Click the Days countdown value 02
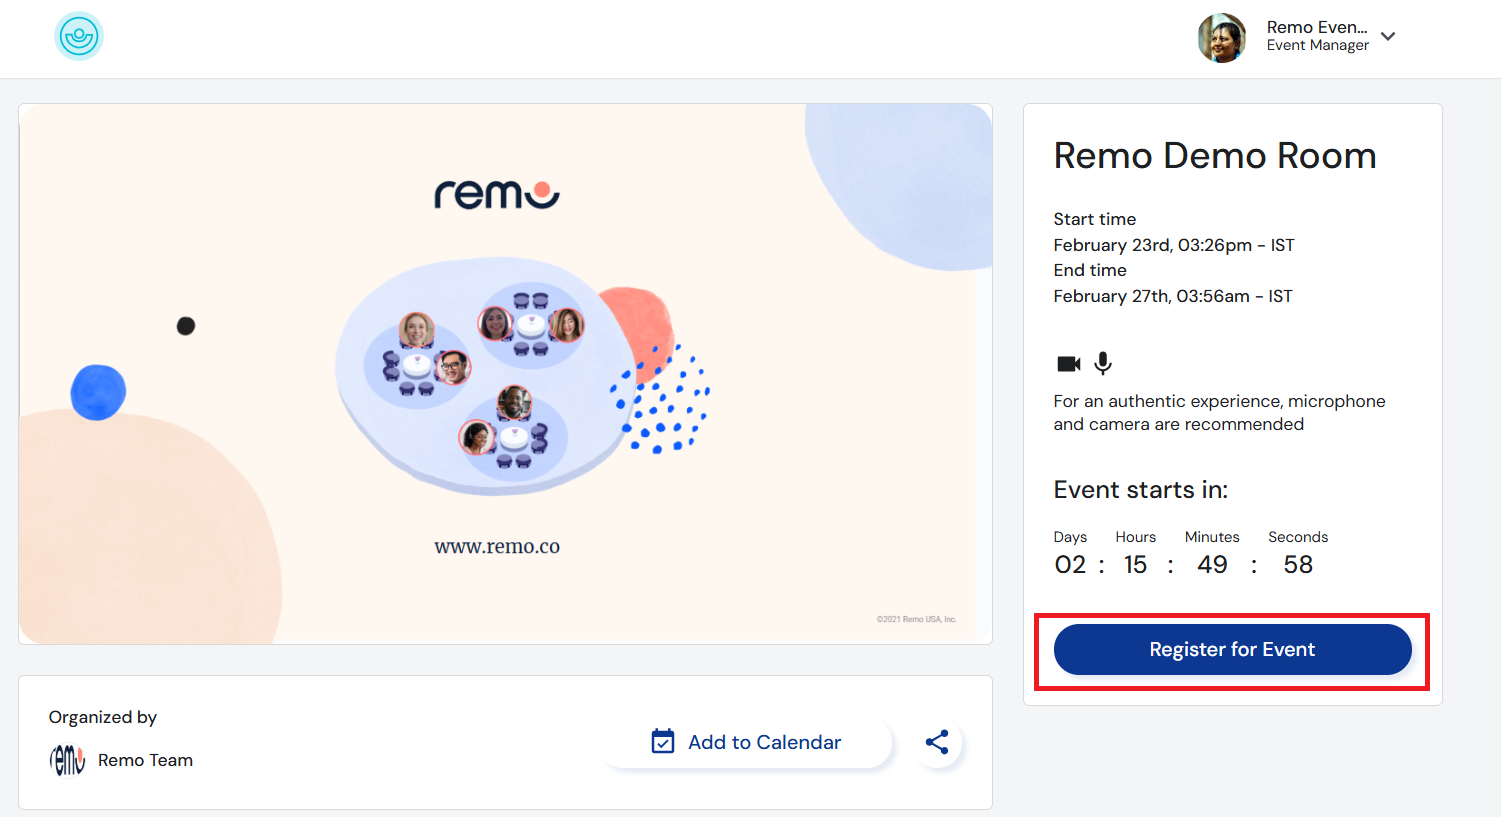The image size is (1501, 817). [x=1070, y=565]
